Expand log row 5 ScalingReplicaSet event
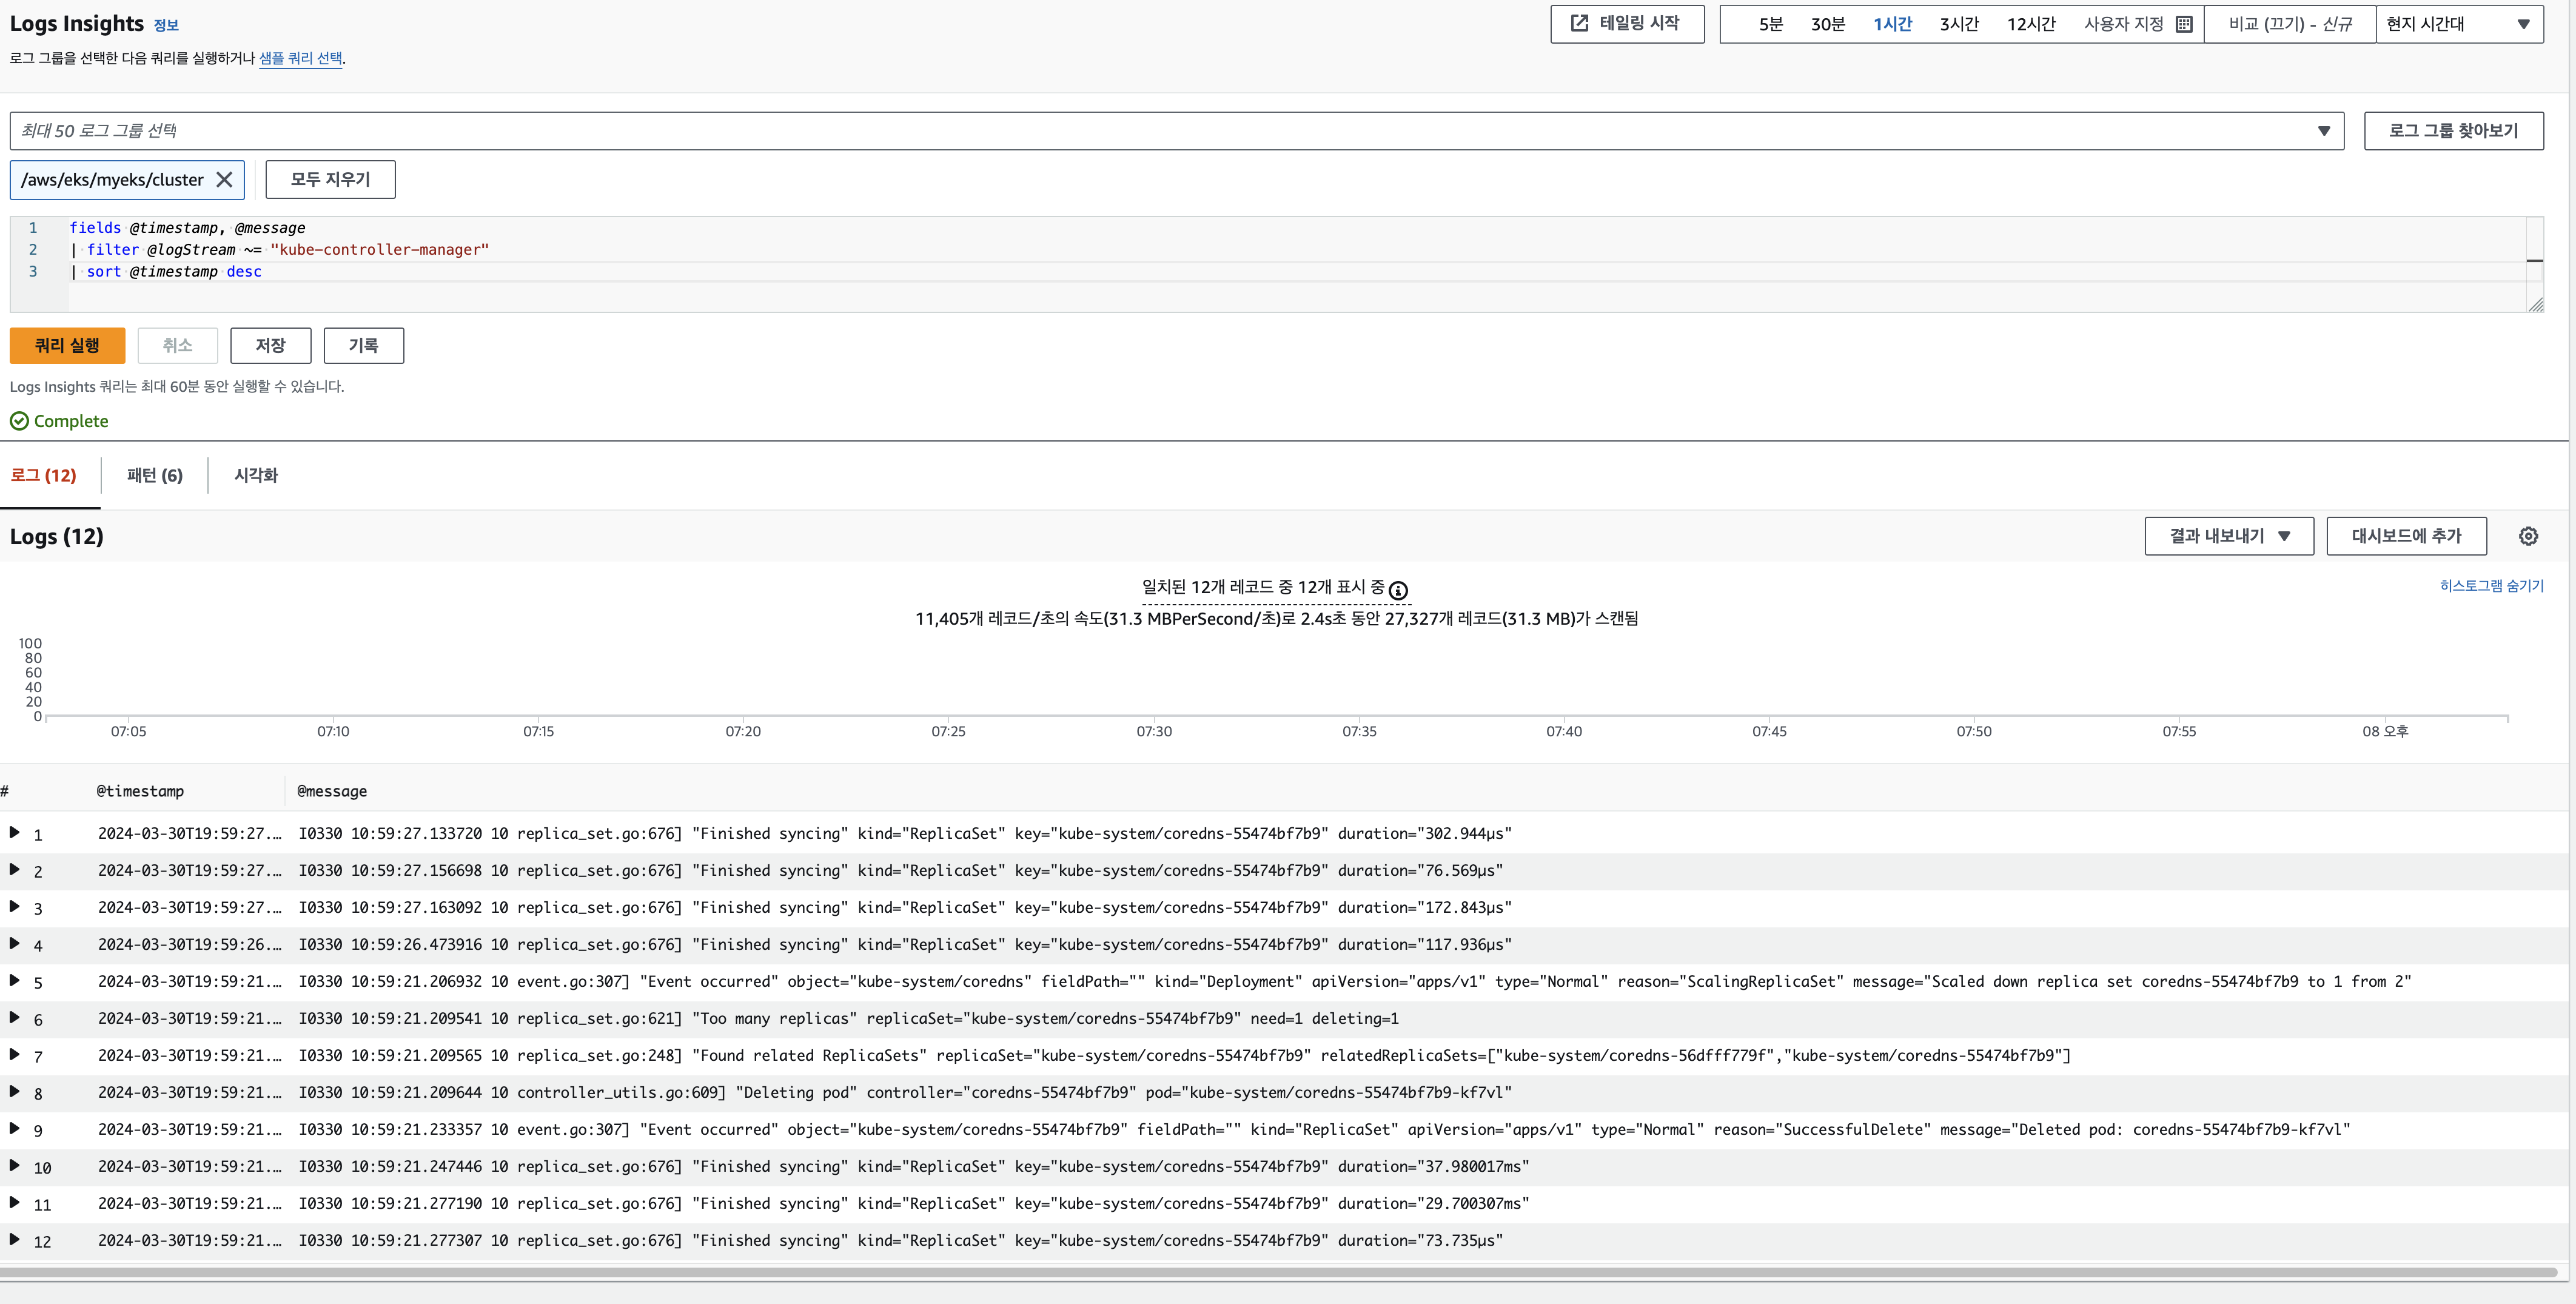This screenshot has width=2576, height=1304. pyautogui.click(x=14, y=981)
